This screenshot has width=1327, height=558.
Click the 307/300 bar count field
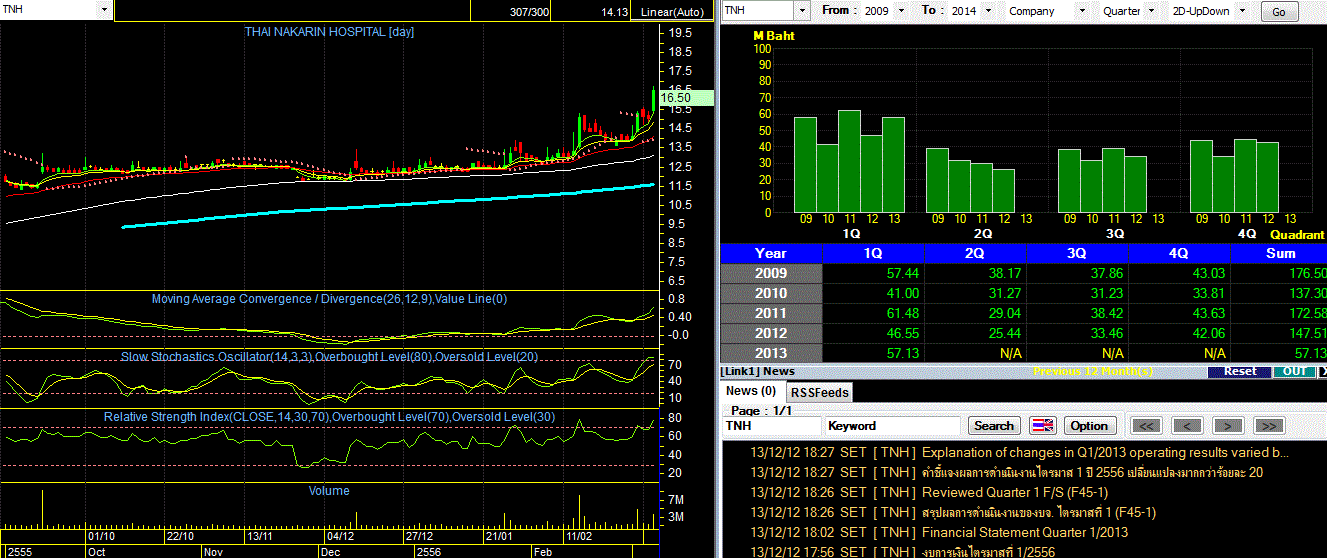529,11
